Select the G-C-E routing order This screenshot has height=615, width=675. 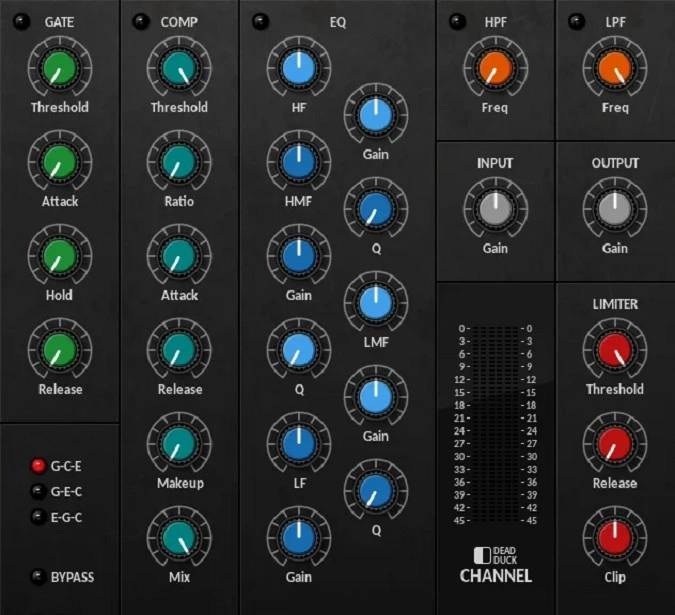38,465
